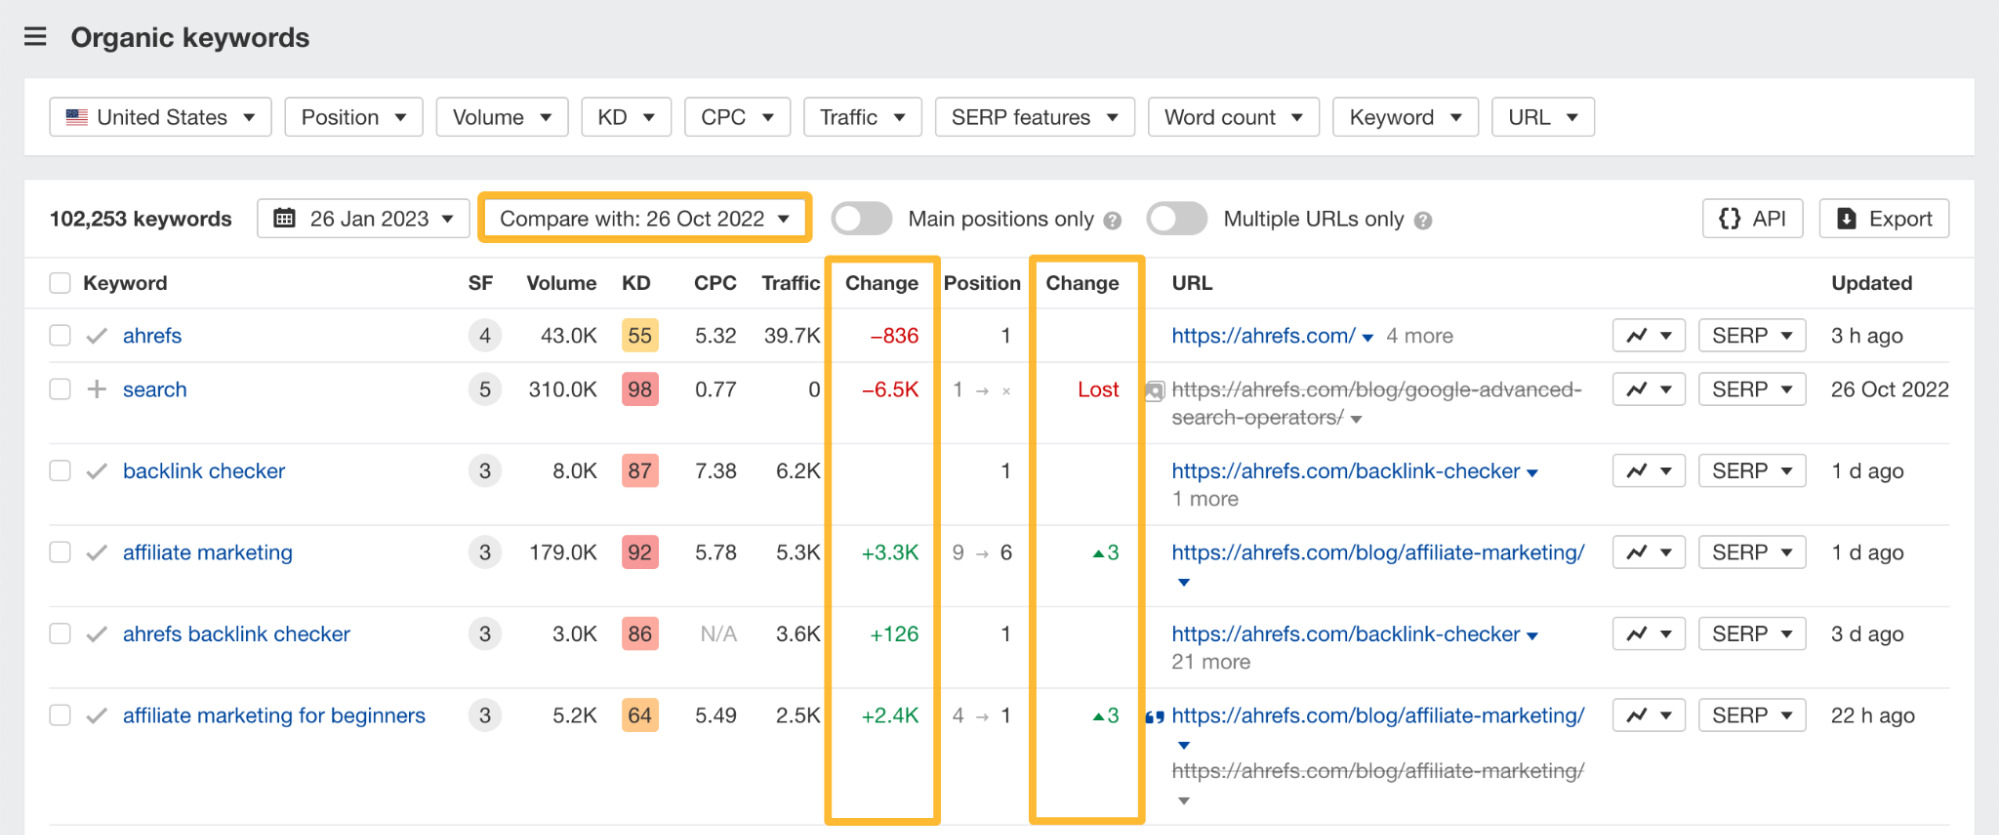1999x835 pixels.
Task: Expand the Compare with: 26 Oct 2022 dropdown
Action: 644,219
